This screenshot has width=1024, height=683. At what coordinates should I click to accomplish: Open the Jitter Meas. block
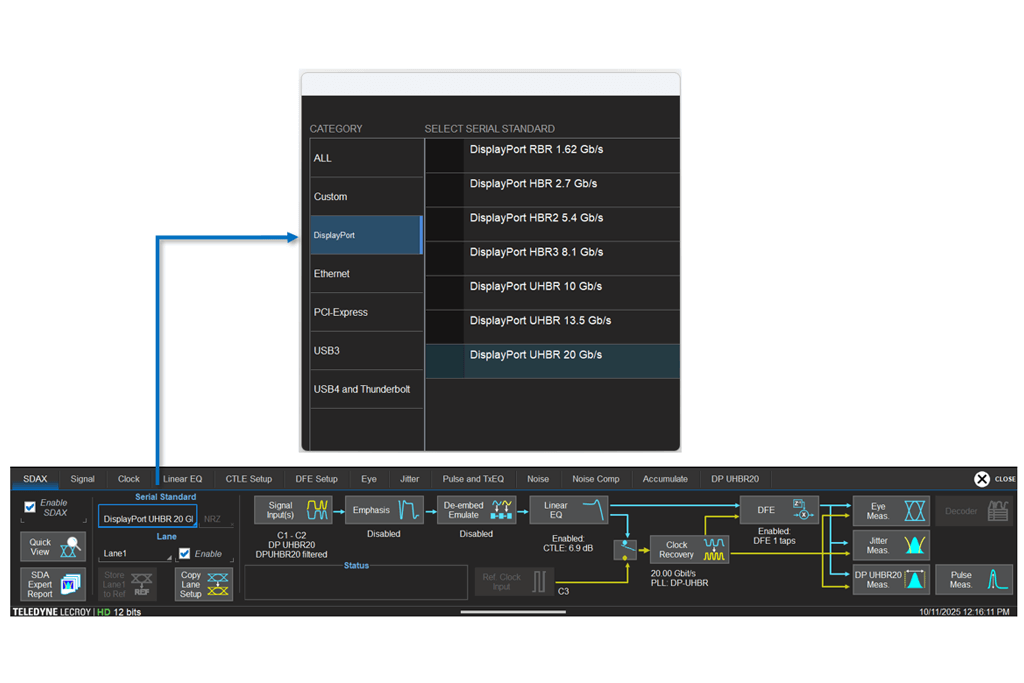[891, 545]
